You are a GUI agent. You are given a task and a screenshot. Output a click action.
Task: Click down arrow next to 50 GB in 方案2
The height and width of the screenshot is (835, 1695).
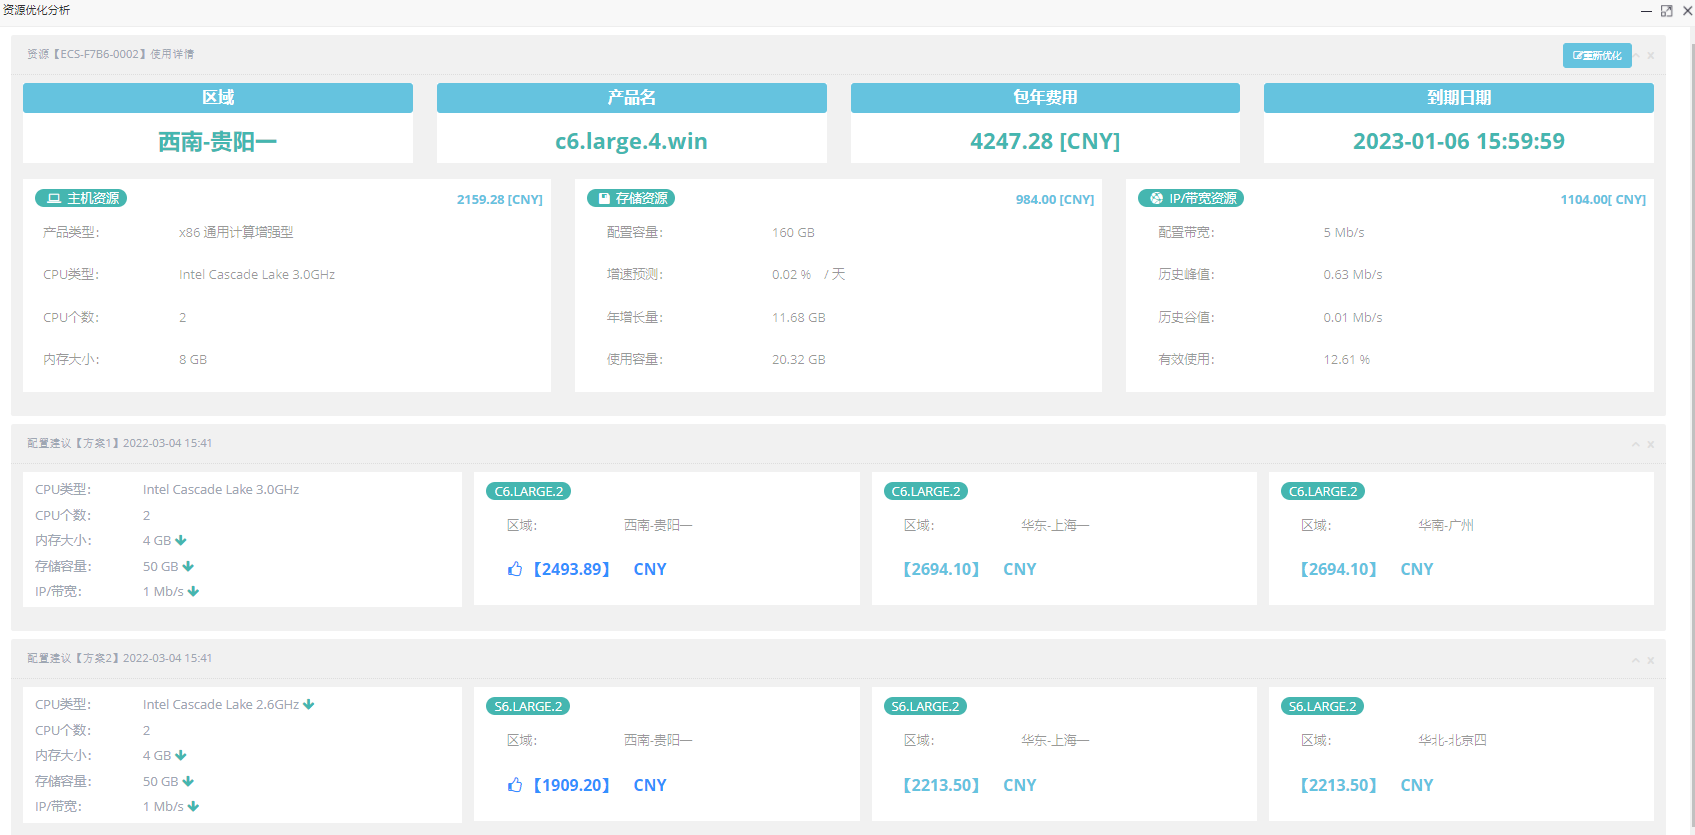(x=188, y=782)
